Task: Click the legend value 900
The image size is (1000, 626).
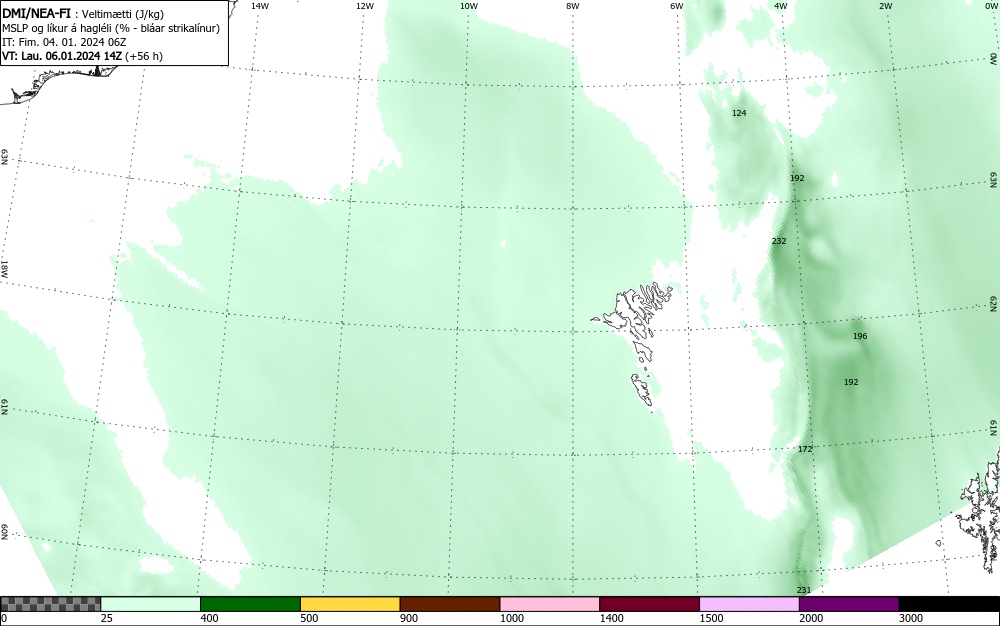Action: [x=409, y=618]
